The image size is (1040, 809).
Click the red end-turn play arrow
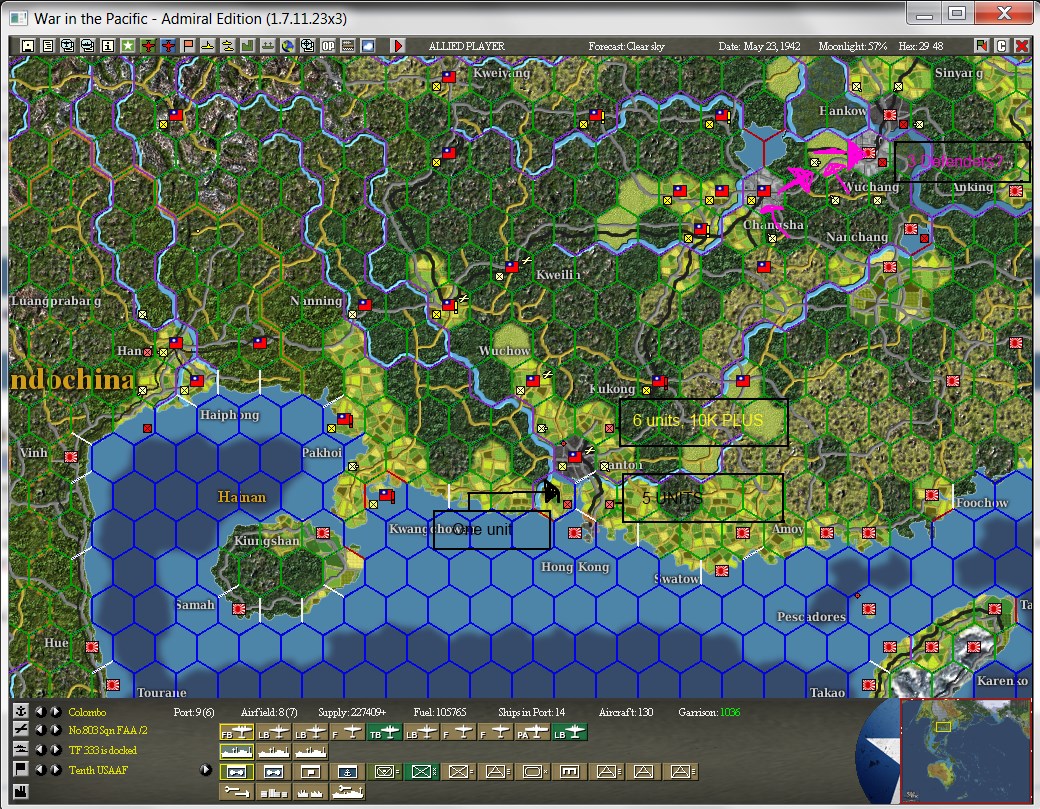click(x=398, y=46)
